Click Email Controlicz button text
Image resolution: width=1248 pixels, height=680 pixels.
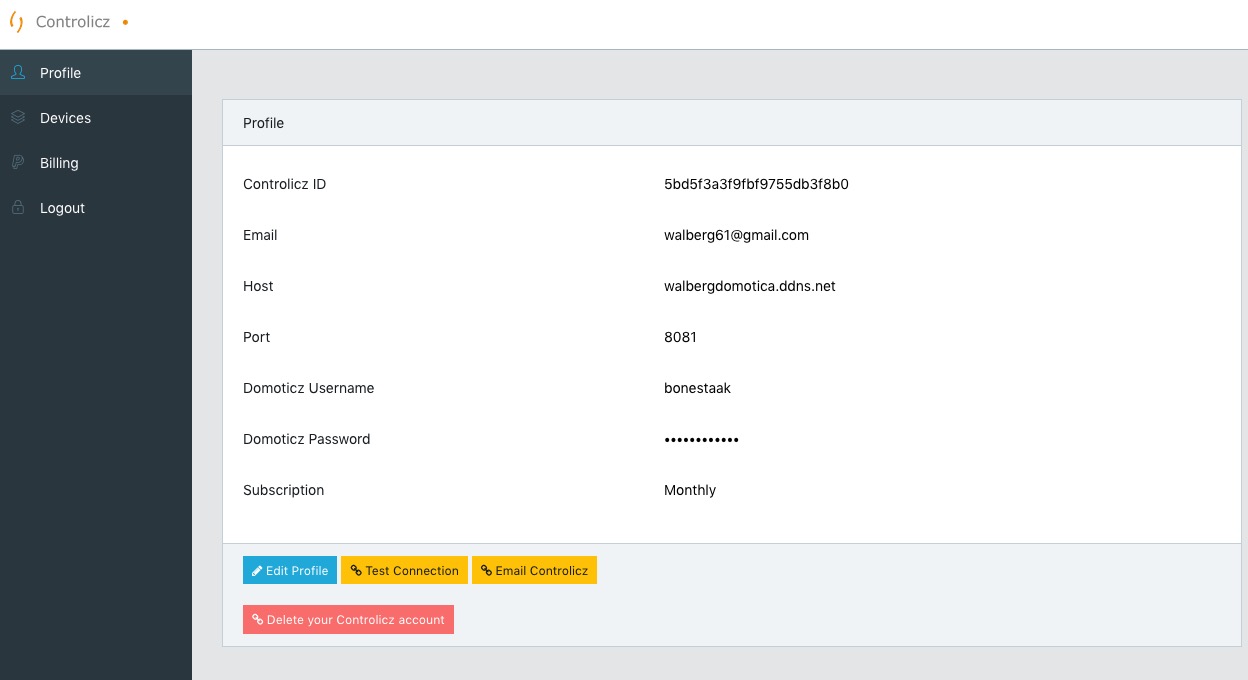pos(542,570)
